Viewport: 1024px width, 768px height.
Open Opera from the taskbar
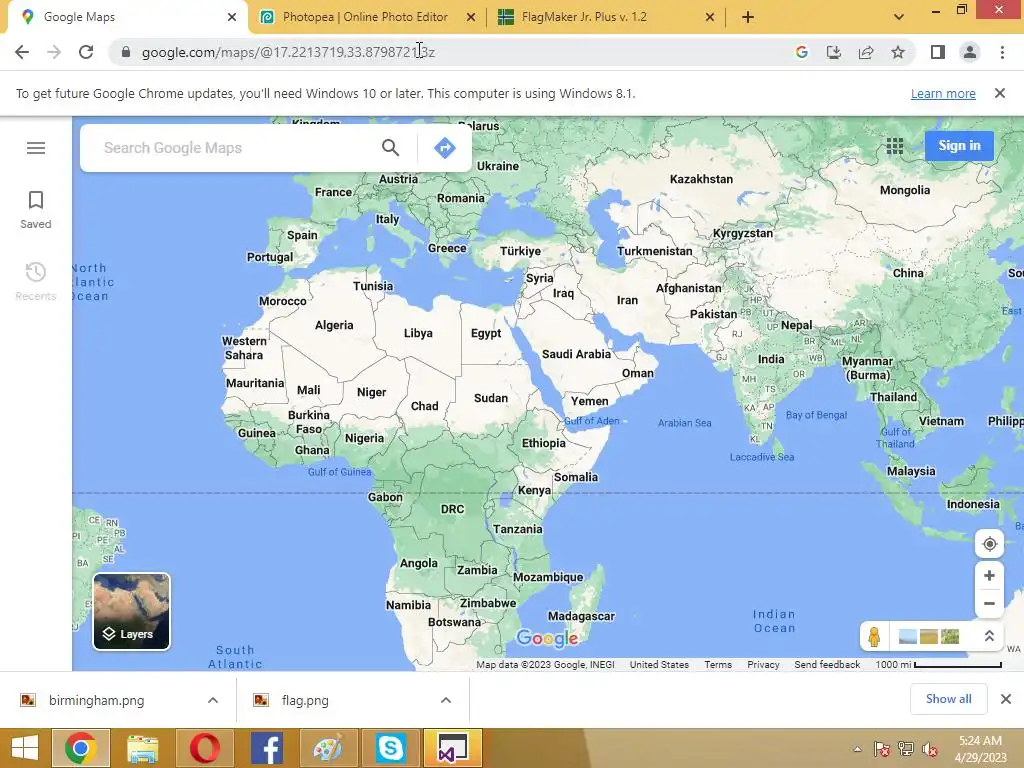coord(204,748)
